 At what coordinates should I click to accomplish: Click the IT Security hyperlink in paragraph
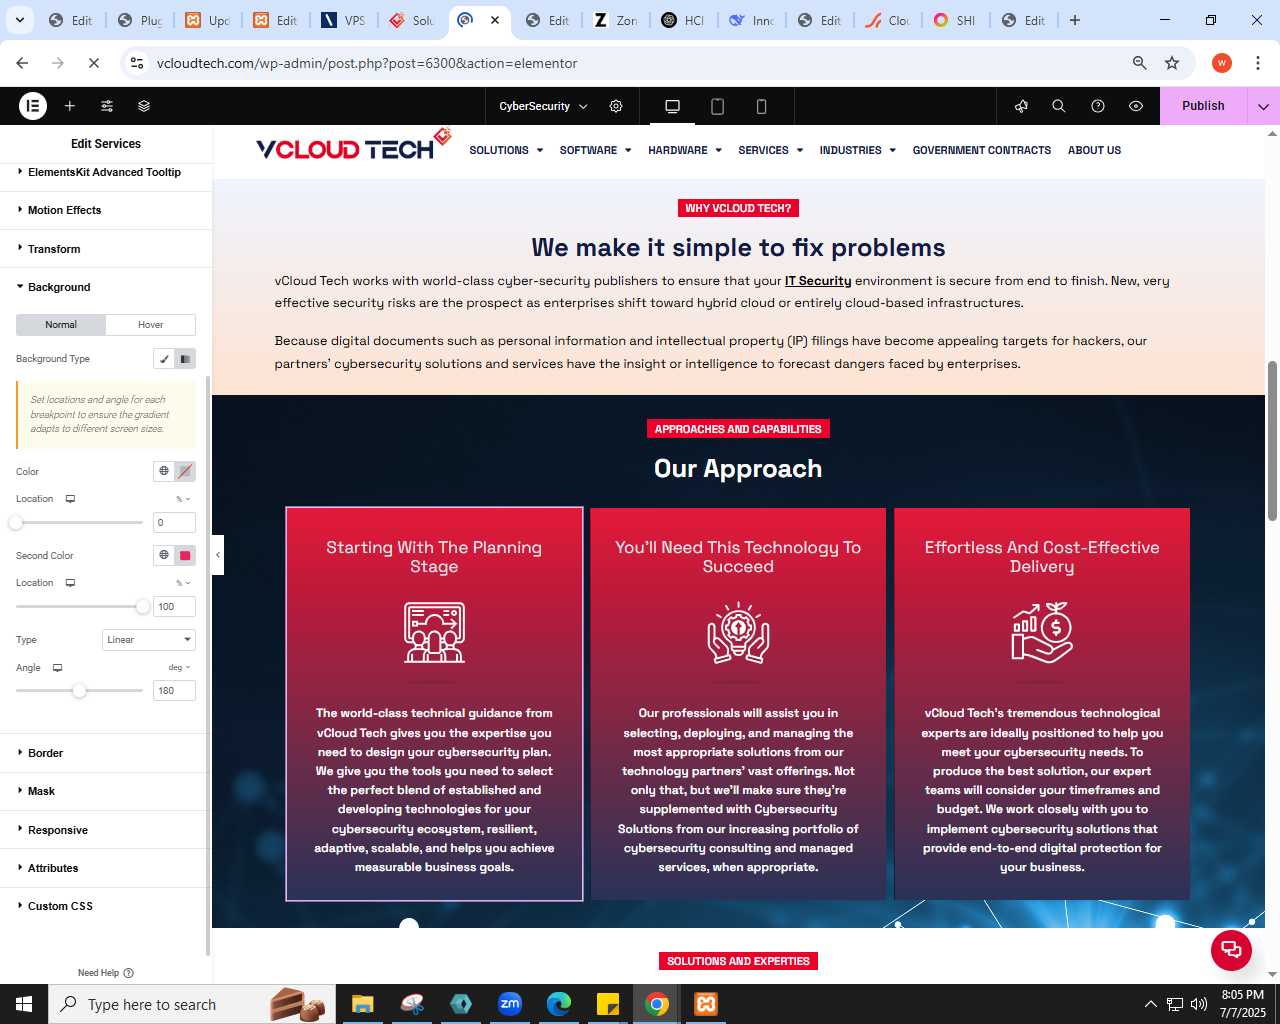pyautogui.click(x=817, y=281)
